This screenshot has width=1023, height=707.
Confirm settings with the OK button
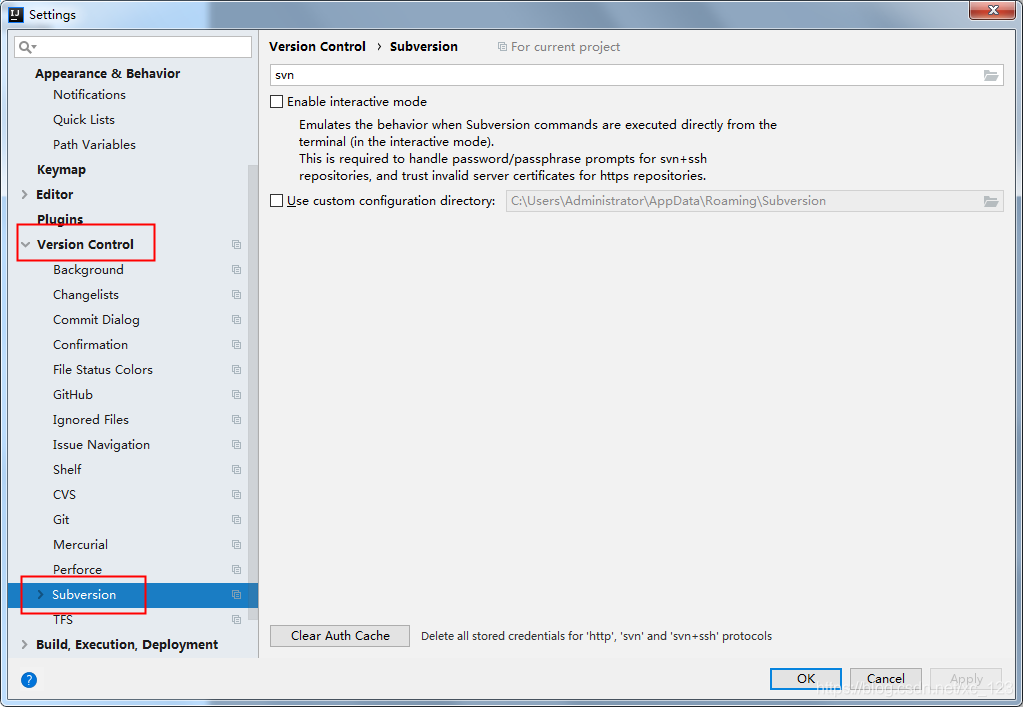point(805,678)
